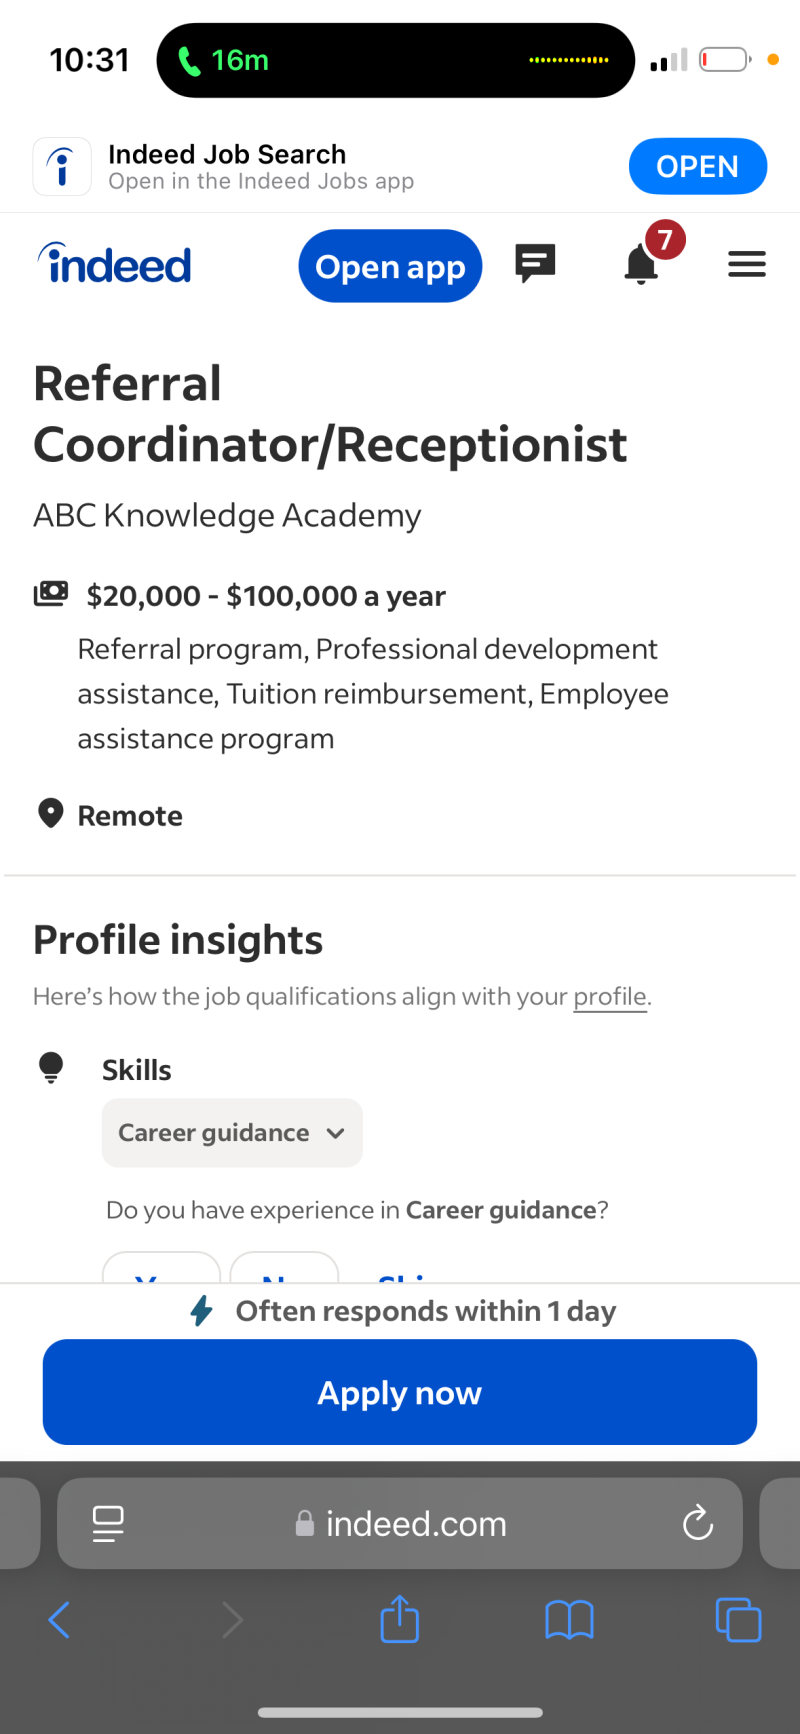This screenshot has width=800, height=1734.
Task: Tap the Remote location pin icon
Action: (51, 814)
